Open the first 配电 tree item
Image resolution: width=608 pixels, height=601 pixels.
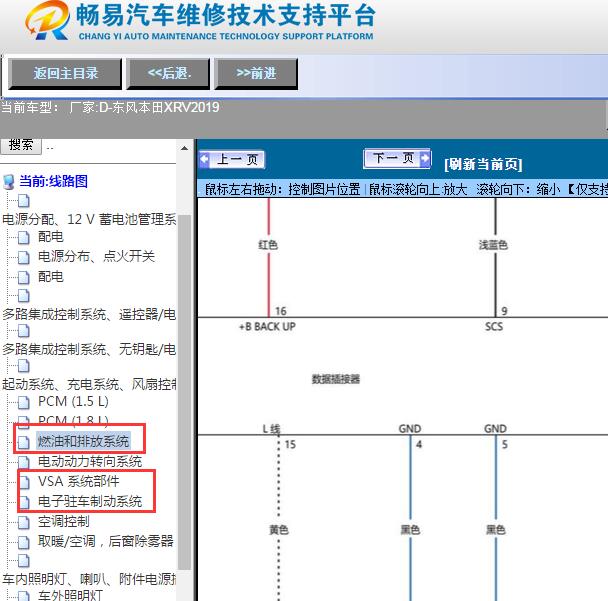50,237
